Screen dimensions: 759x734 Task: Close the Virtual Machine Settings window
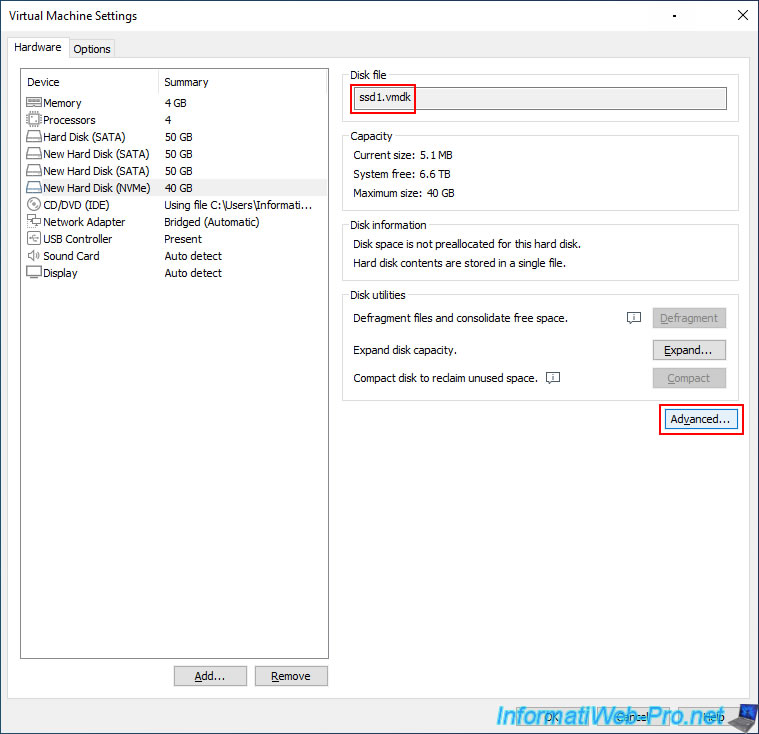tap(741, 16)
